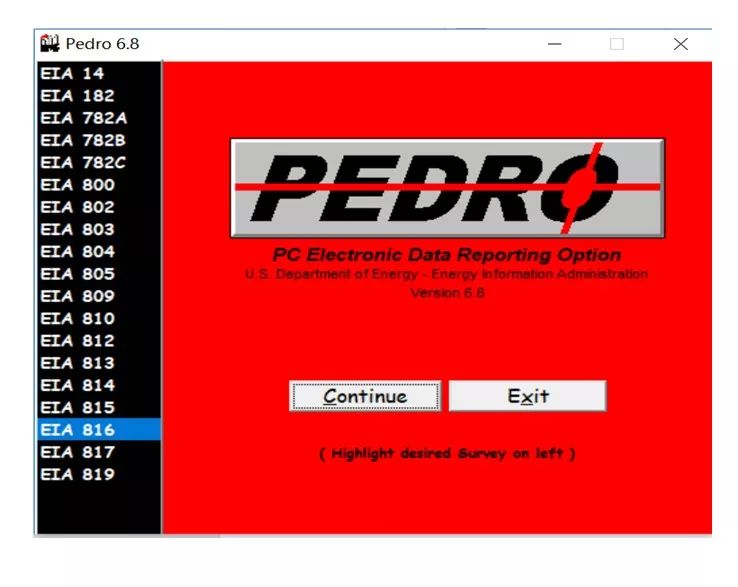Viewport: 738px width, 587px height.
Task: Click the highlighted EIA 816 row
Action: (x=99, y=430)
